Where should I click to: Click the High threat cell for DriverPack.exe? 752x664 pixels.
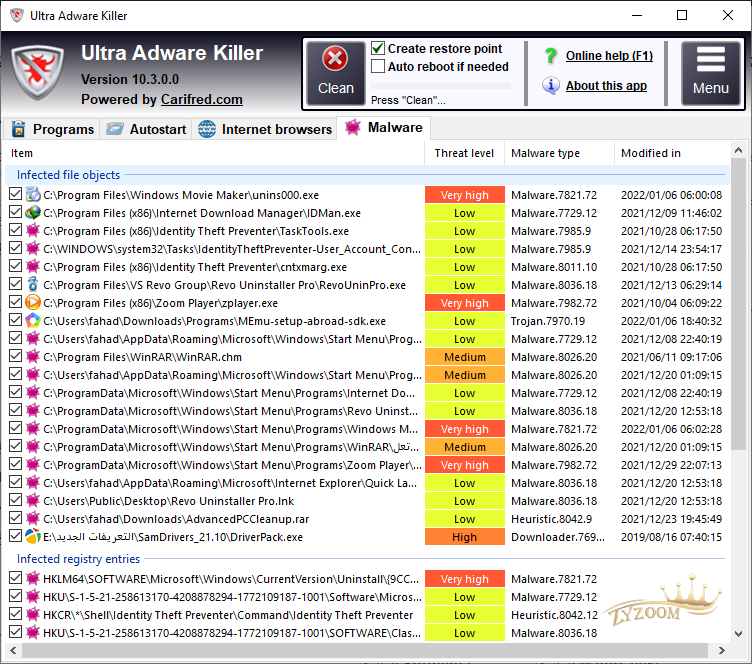click(x=465, y=536)
